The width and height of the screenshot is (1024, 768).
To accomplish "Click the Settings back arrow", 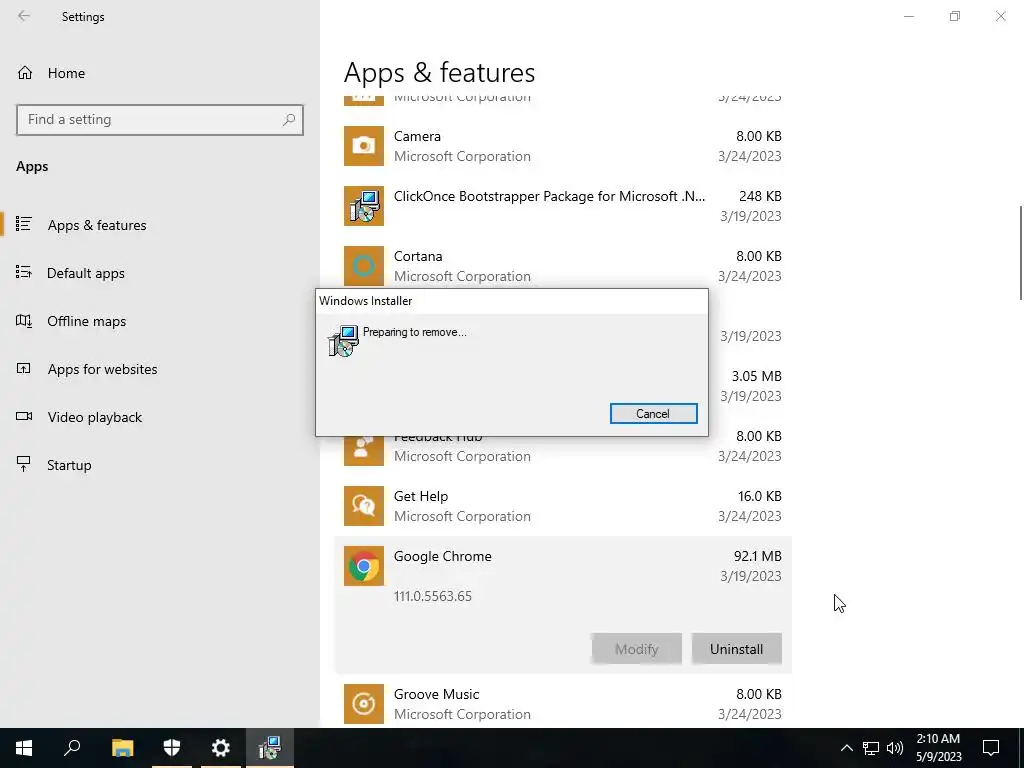I will (x=24, y=16).
